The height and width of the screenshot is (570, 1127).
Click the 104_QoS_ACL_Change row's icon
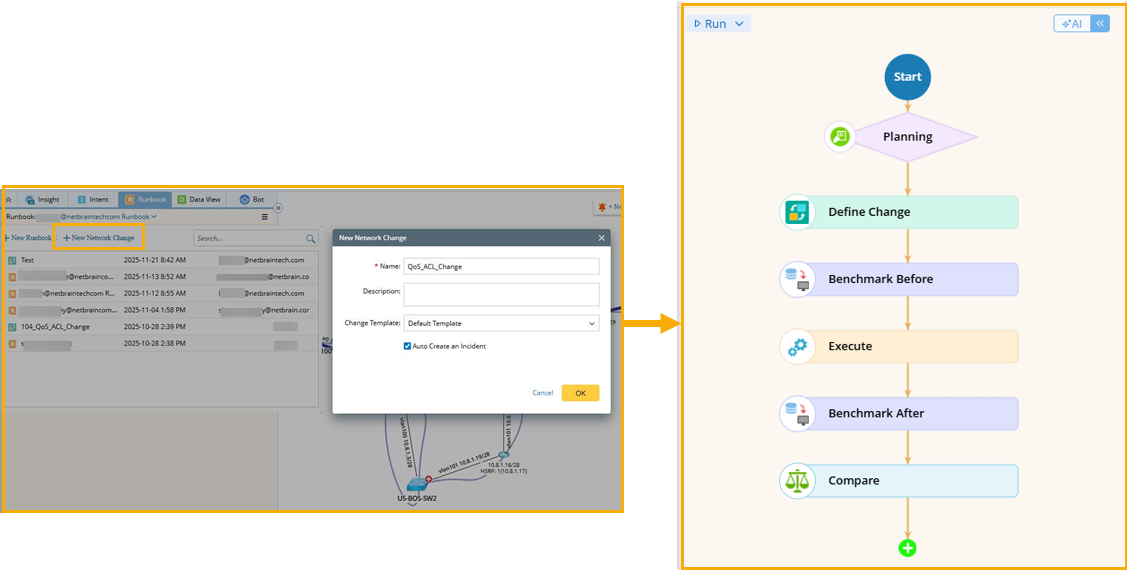coord(12,326)
